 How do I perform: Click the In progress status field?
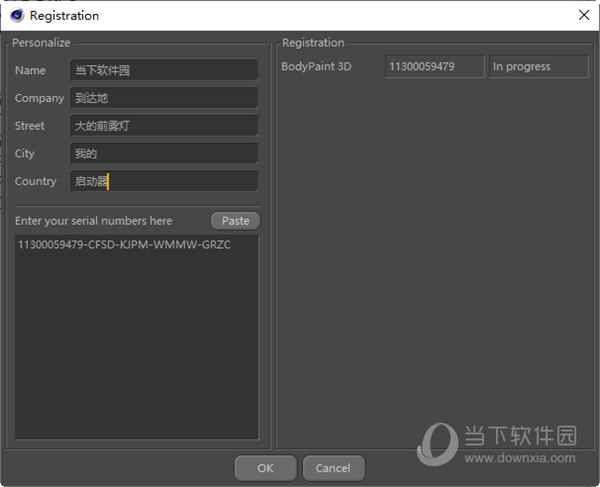(x=539, y=67)
